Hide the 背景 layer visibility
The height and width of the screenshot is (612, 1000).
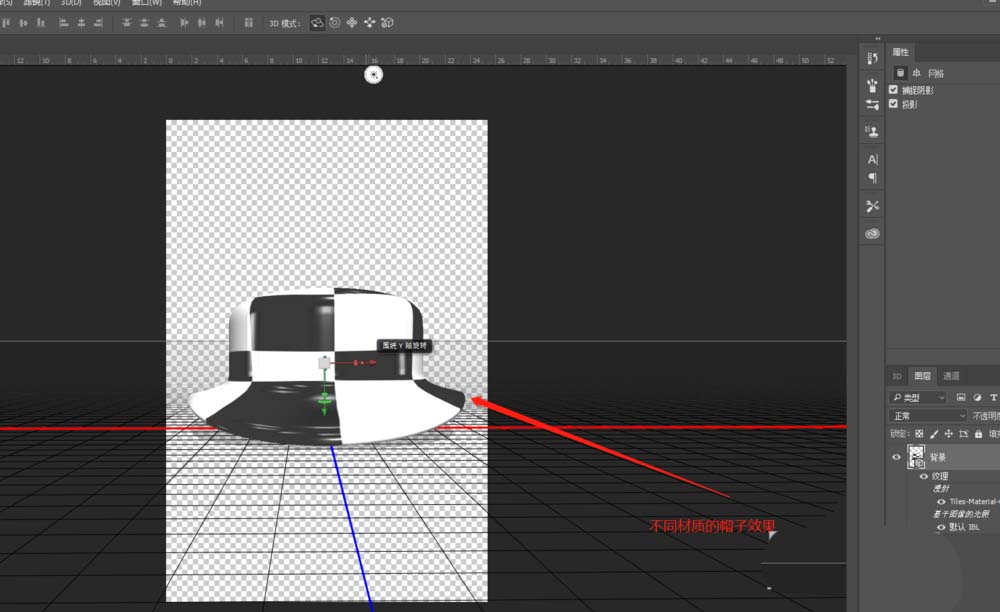[896, 455]
